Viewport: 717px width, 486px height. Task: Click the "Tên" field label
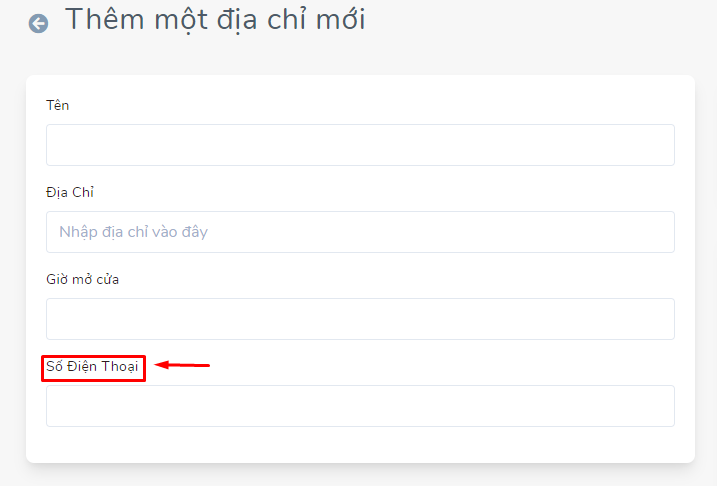(58, 105)
